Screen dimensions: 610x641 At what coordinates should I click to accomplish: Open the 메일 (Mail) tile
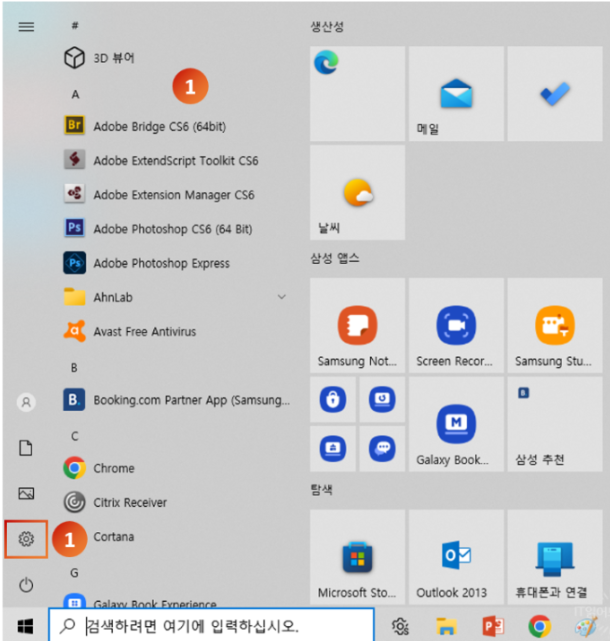tap(456, 94)
